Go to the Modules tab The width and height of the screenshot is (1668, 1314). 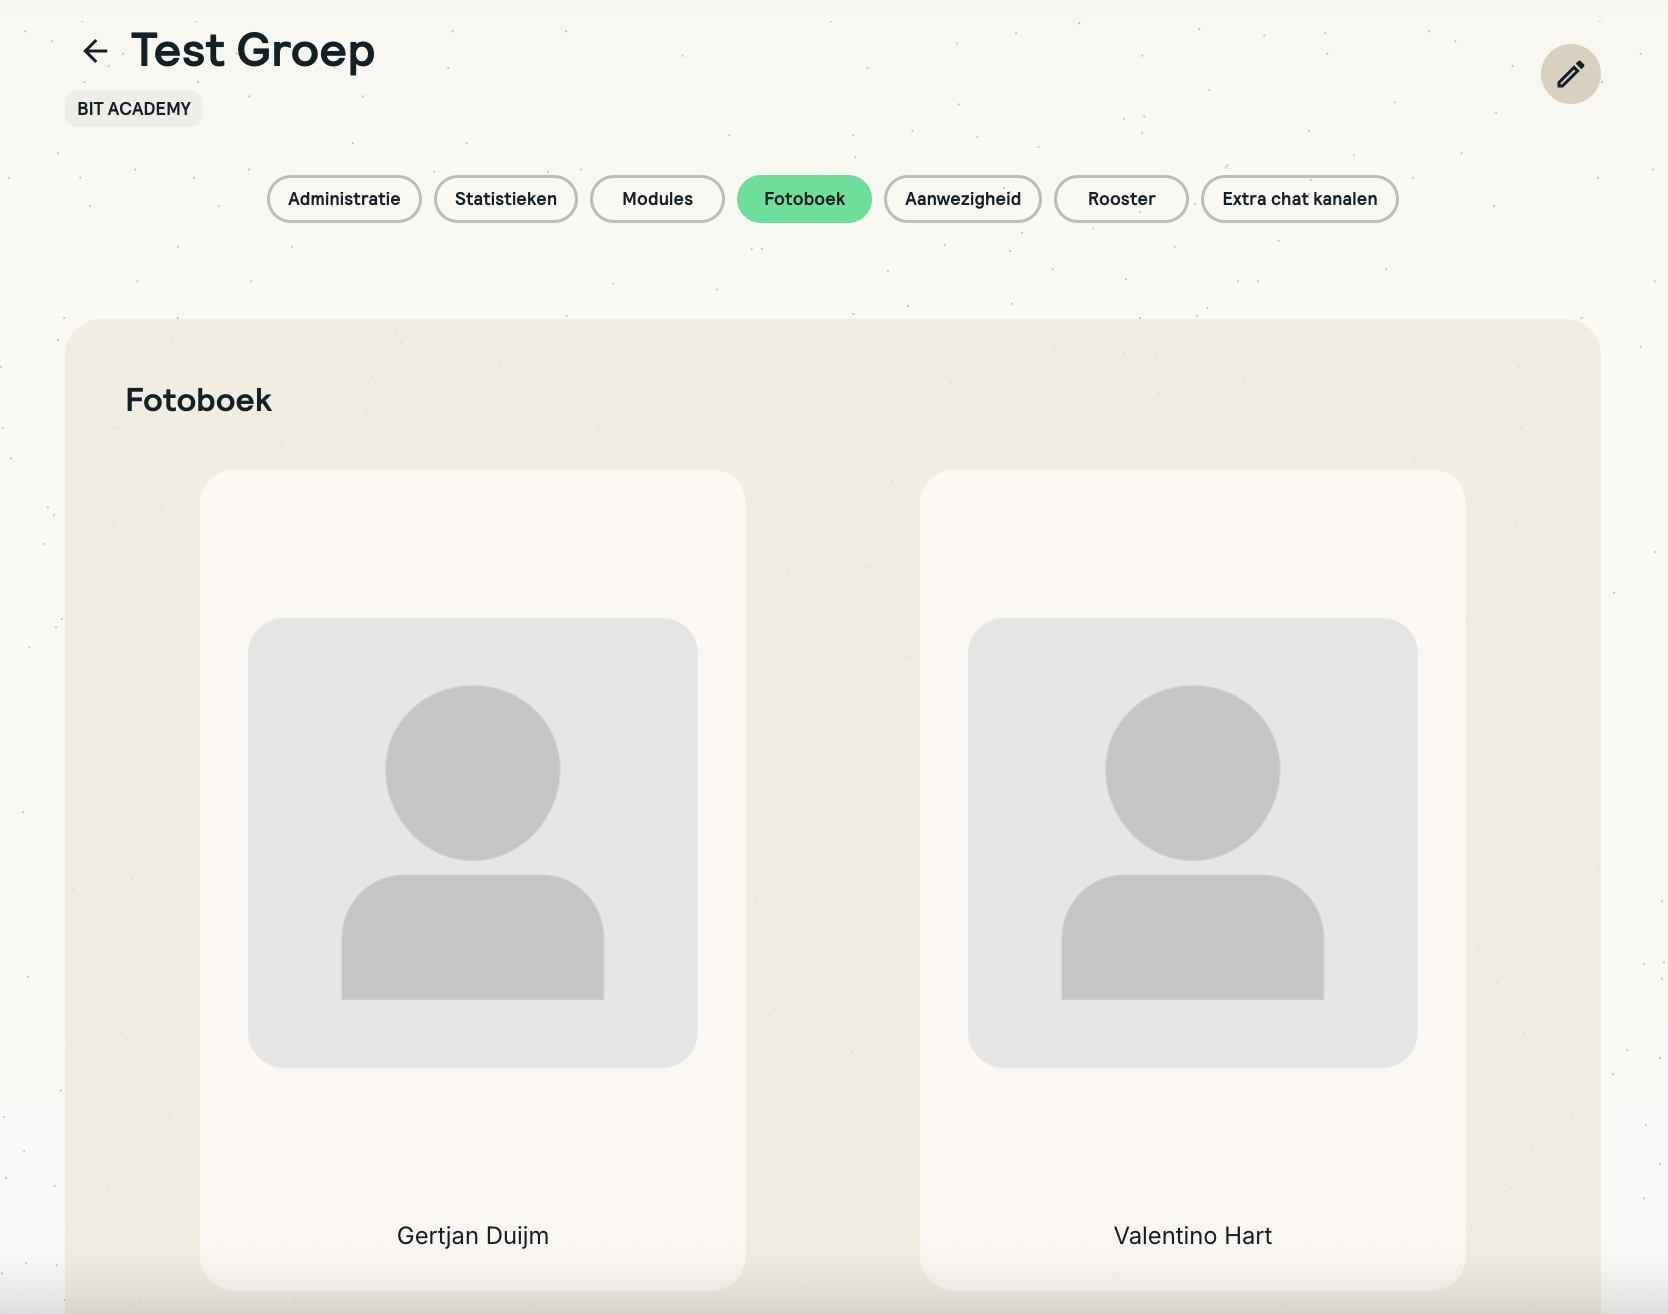pyautogui.click(x=657, y=199)
